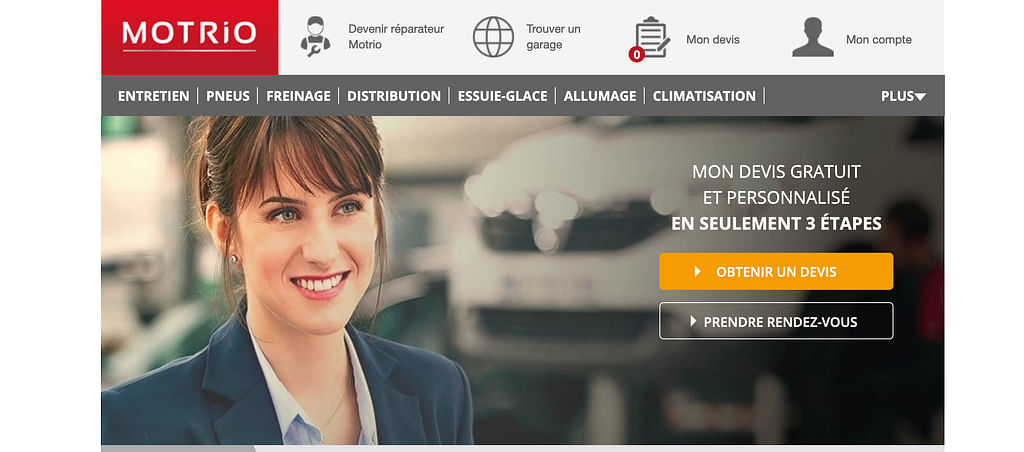Click the arrow on Obtenir un devis
This screenshot has height=452, width=1024.
[x=697, y=271]
